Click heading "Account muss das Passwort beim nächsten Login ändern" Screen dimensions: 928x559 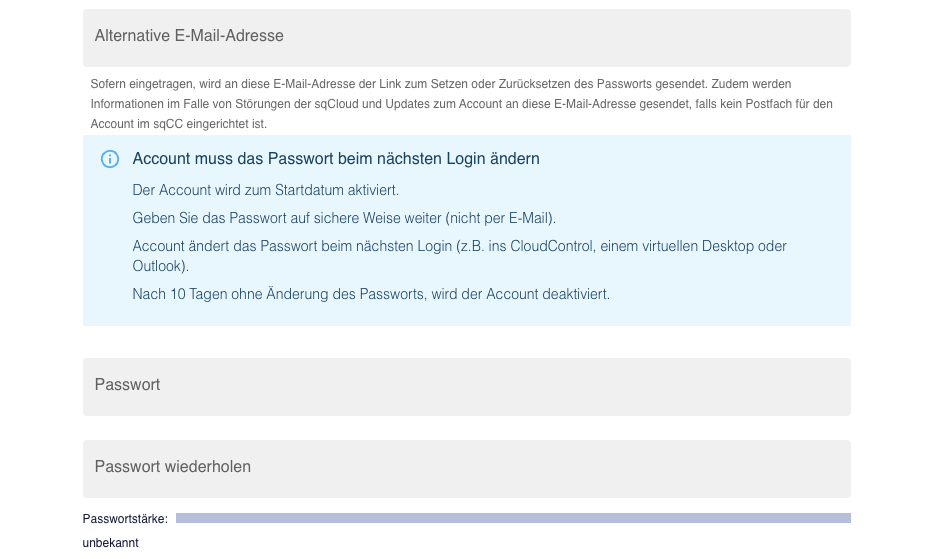coord(336,159)
